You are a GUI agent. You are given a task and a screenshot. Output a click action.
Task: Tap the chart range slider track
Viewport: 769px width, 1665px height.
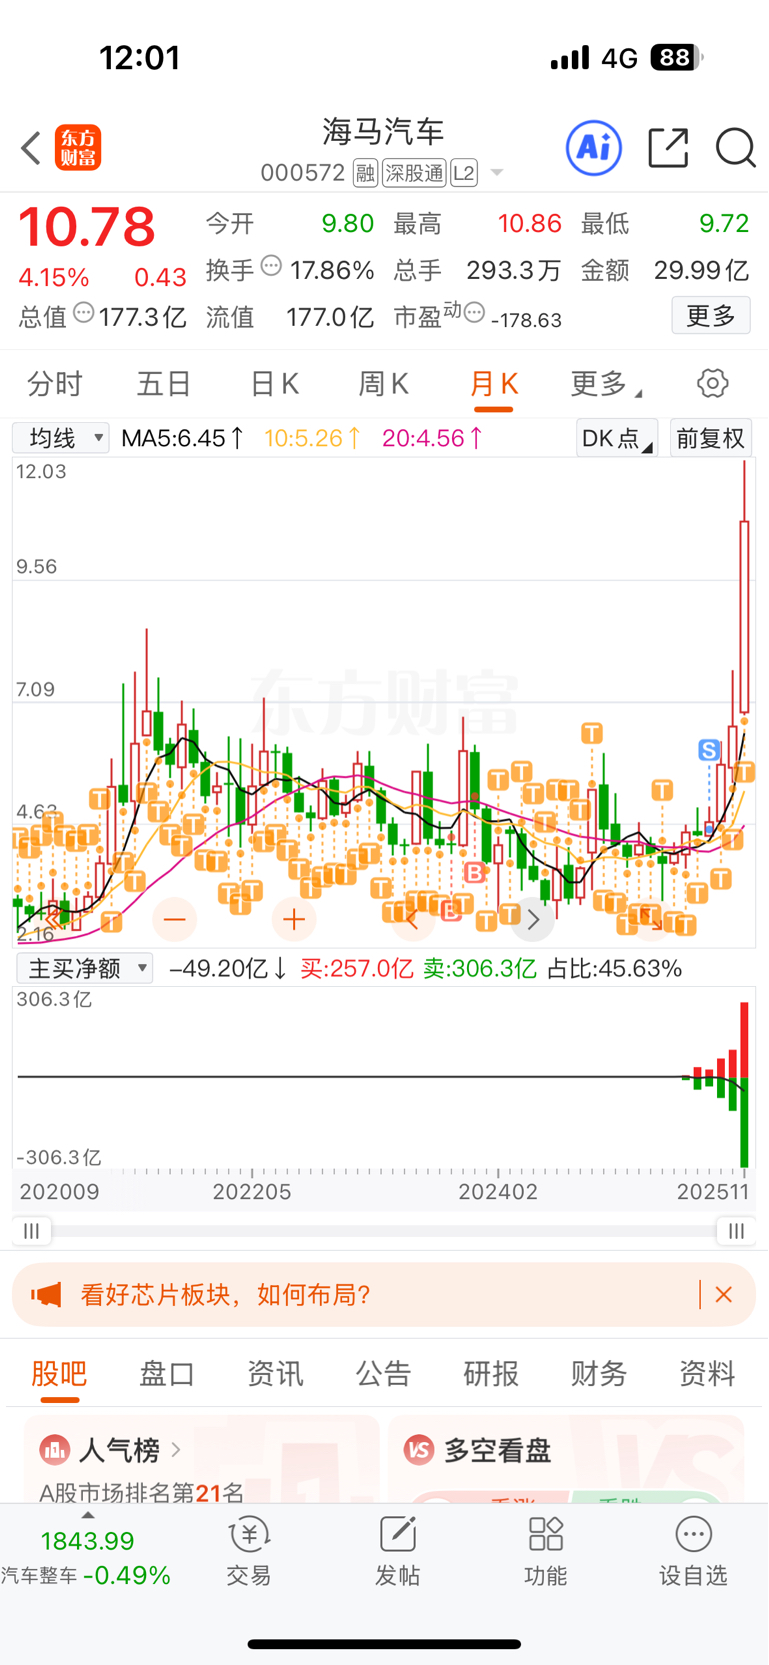pos(384,1230)
